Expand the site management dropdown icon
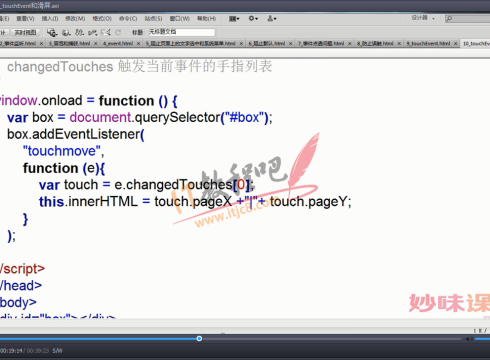 tap(272, 19)
